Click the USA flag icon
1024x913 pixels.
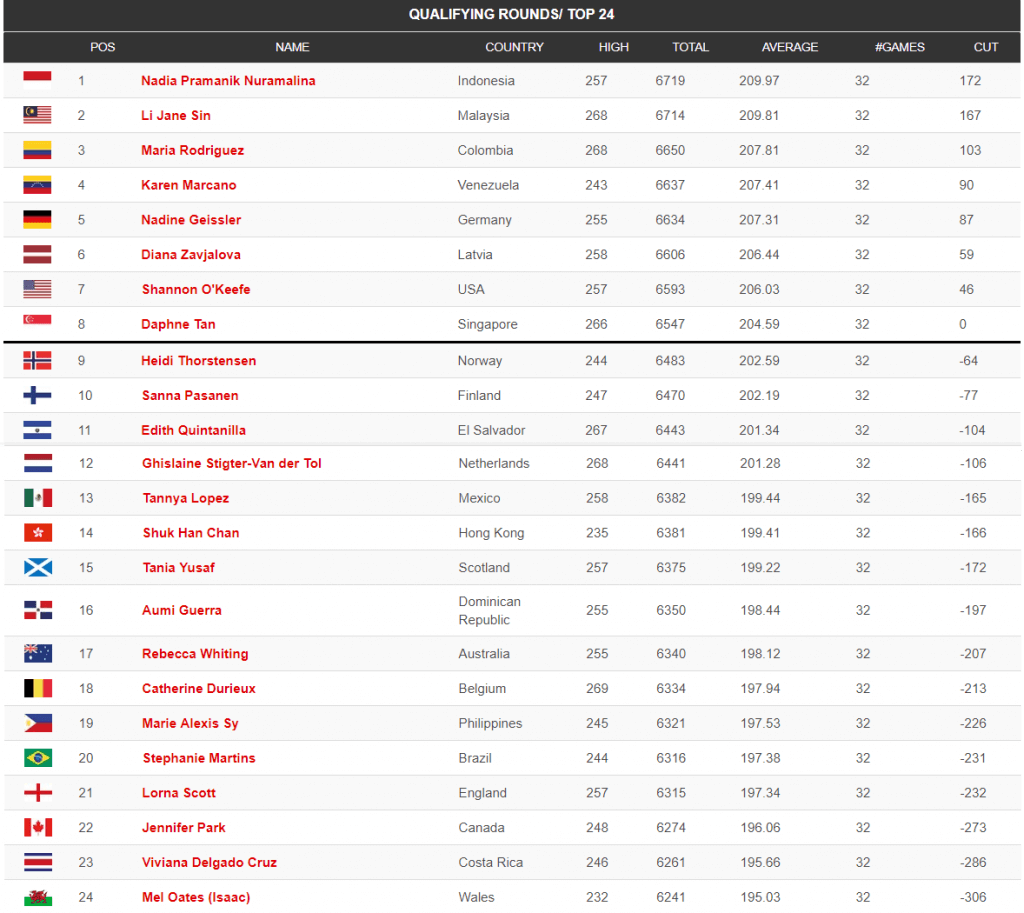click(37, 289)
